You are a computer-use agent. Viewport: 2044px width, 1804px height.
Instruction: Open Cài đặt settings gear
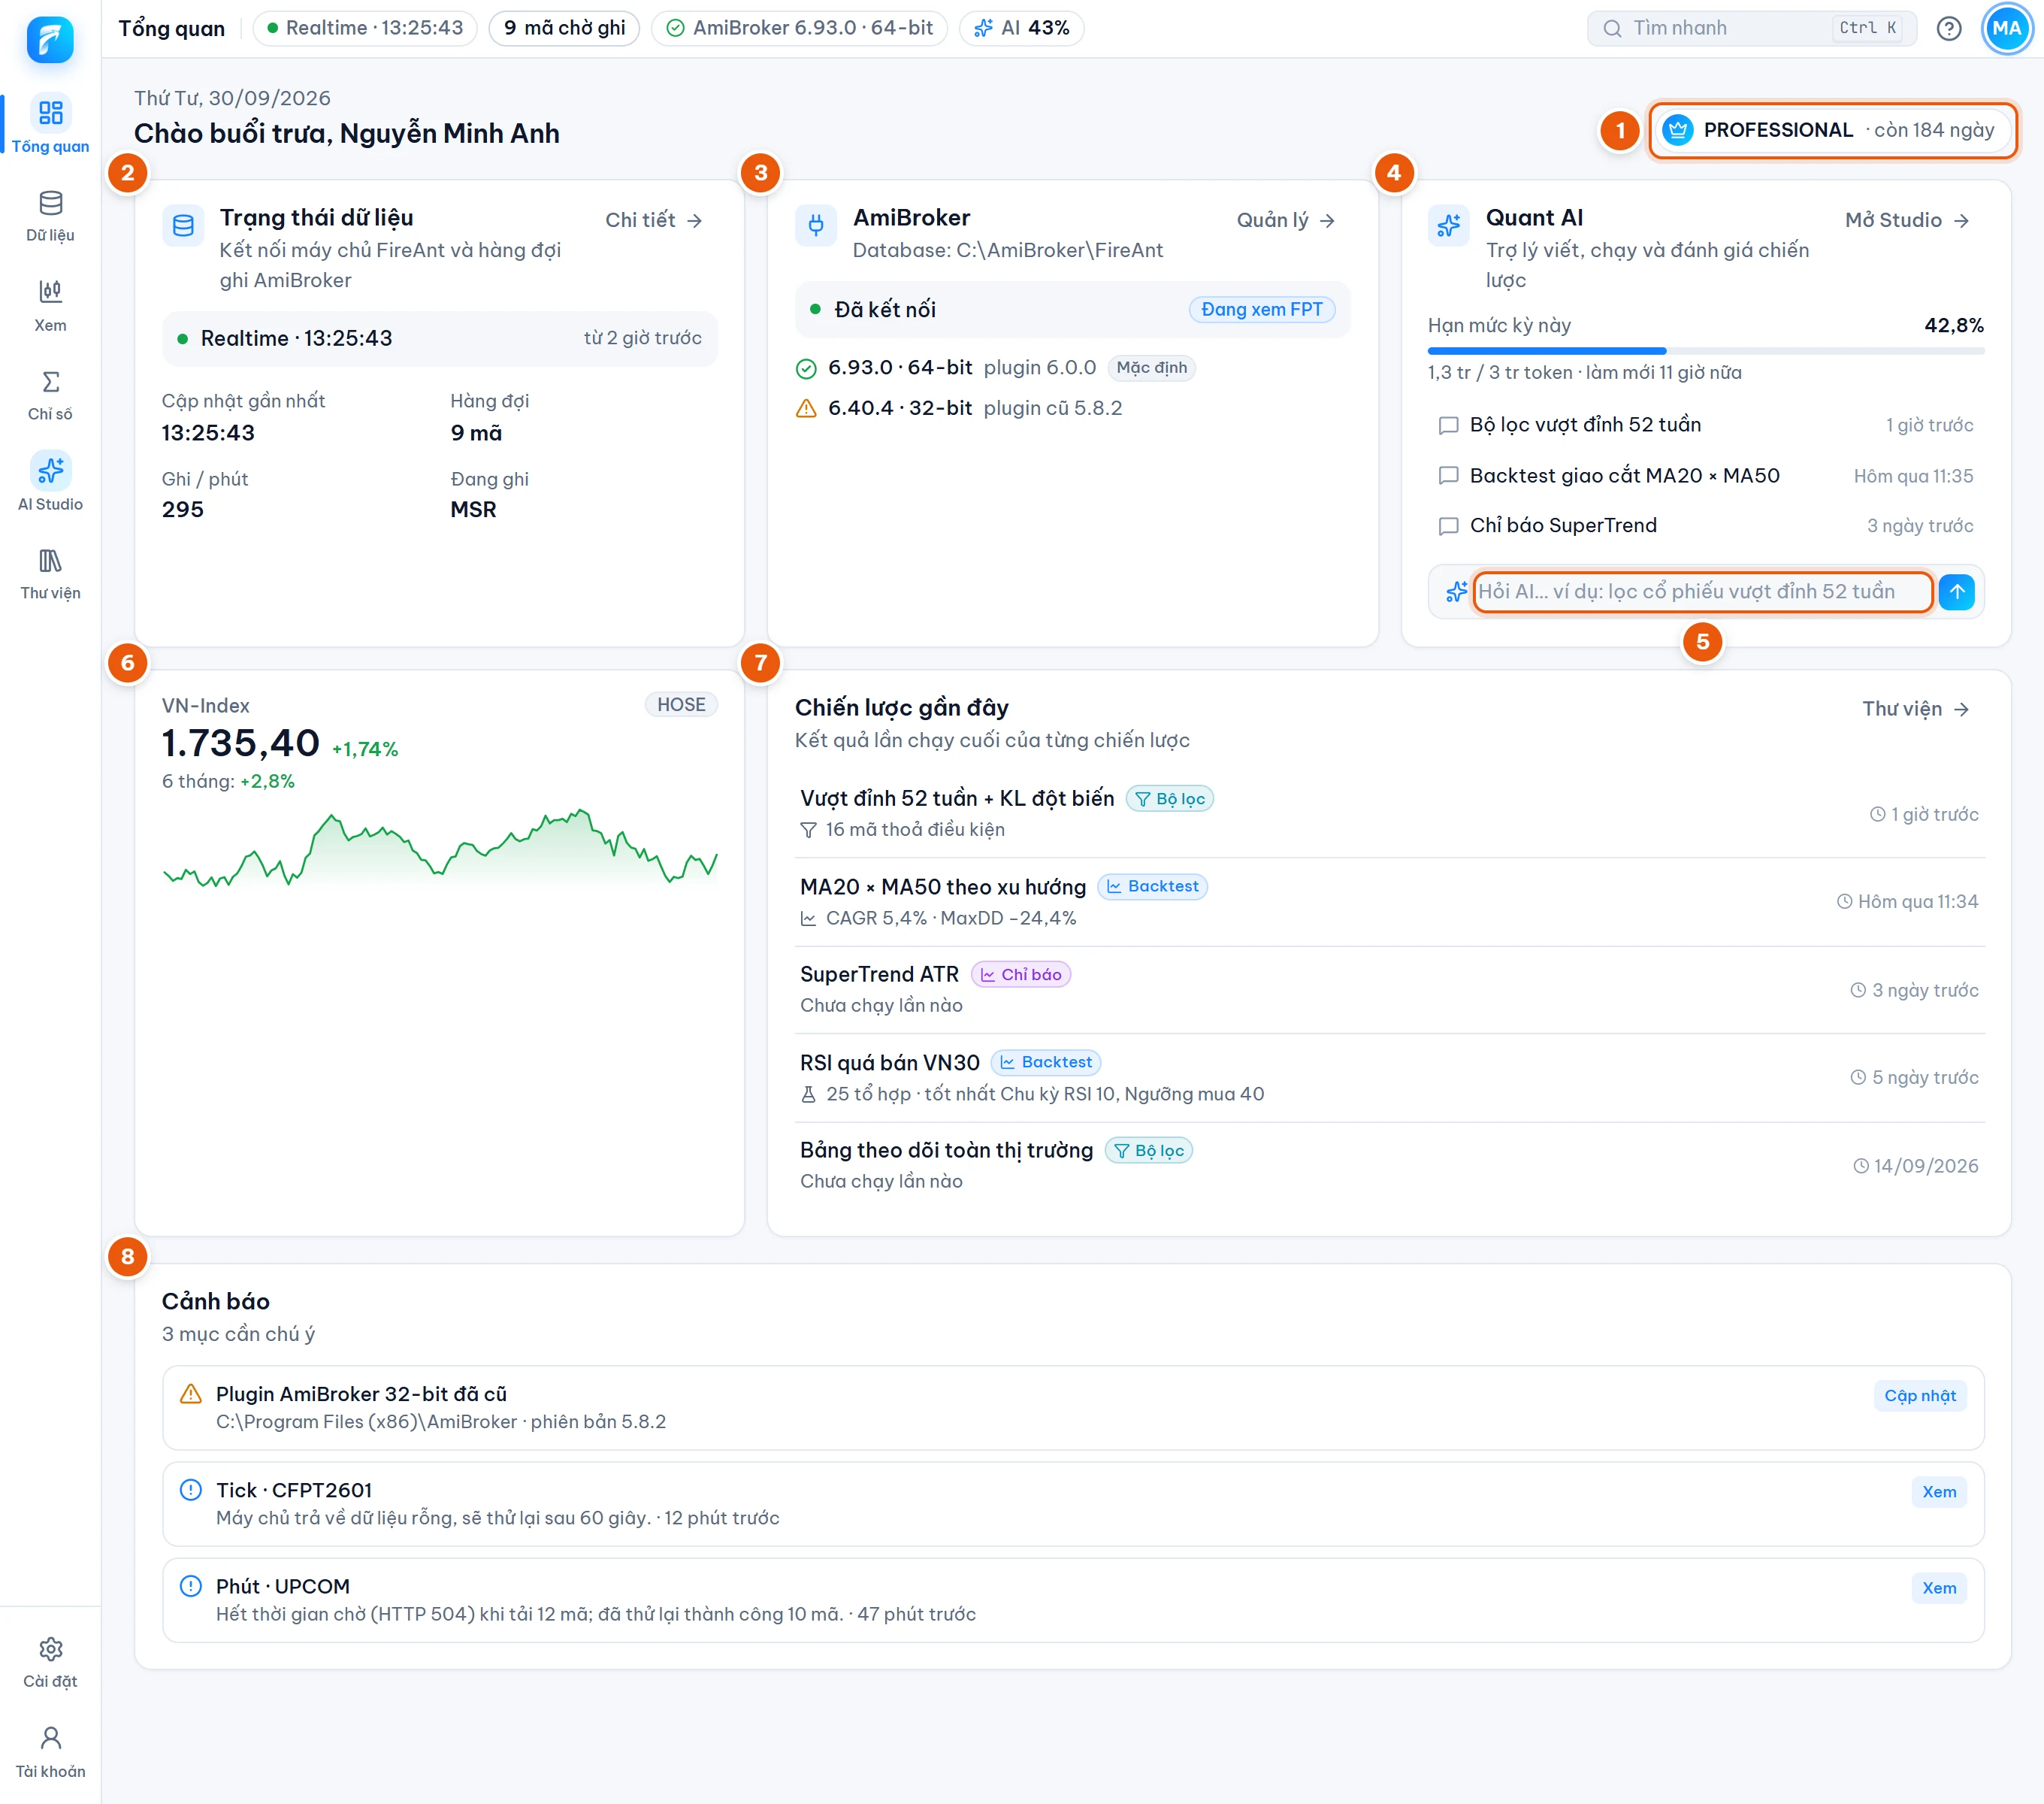pyautogui.click(x=50, y=1662)
